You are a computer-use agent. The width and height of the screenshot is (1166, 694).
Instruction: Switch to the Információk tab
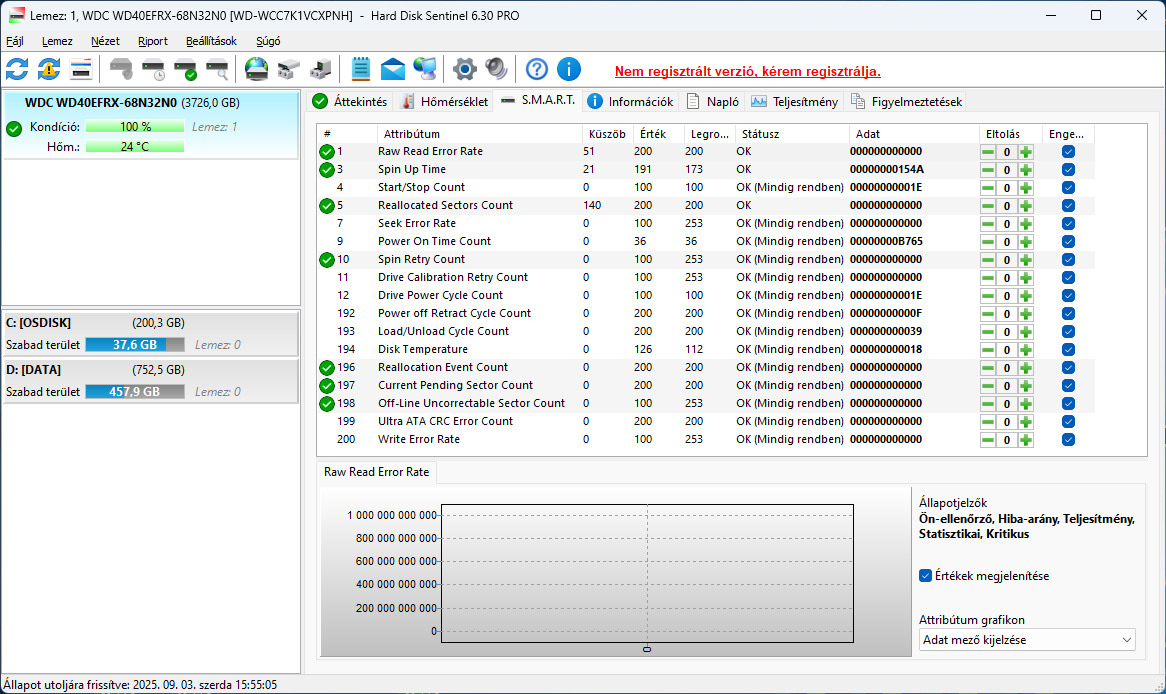[631, 102]
